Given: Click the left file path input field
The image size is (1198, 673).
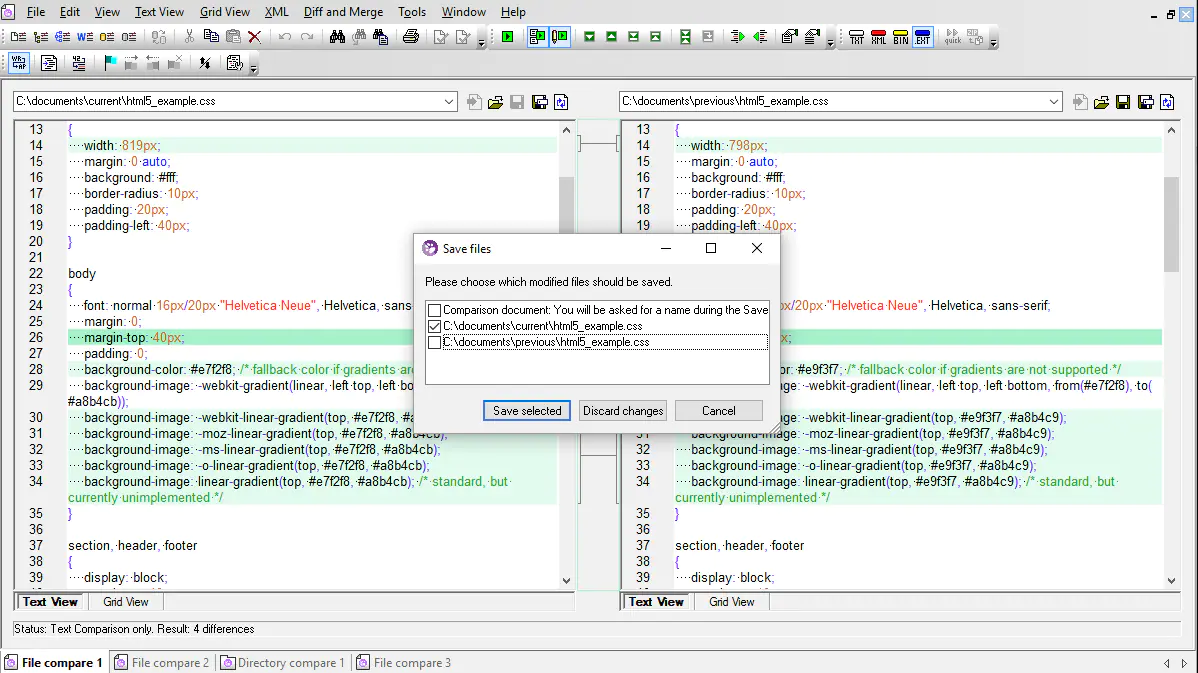Looking at the screenshot, I should (227, 102).
